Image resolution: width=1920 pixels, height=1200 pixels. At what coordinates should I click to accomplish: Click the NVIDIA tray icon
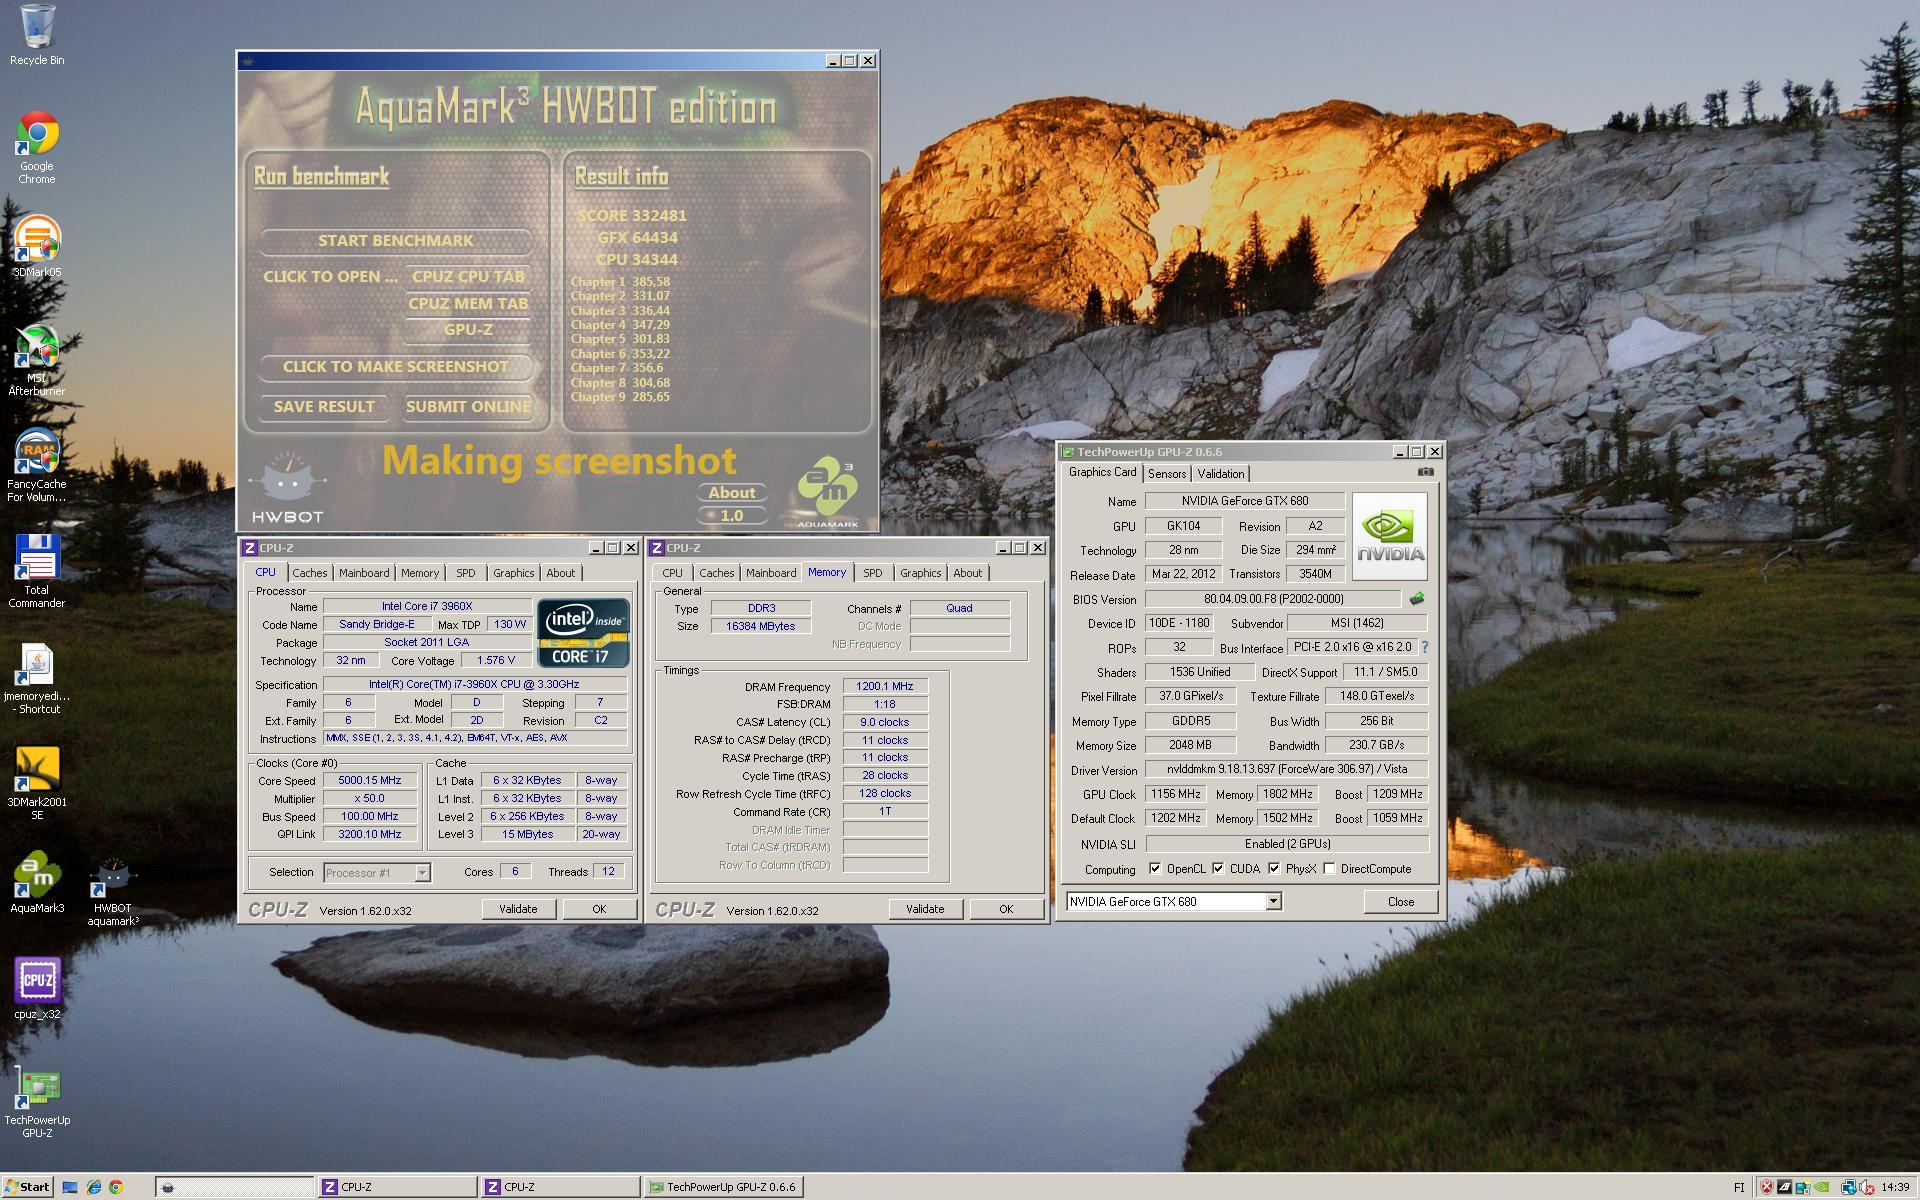click(1822, 1187)
